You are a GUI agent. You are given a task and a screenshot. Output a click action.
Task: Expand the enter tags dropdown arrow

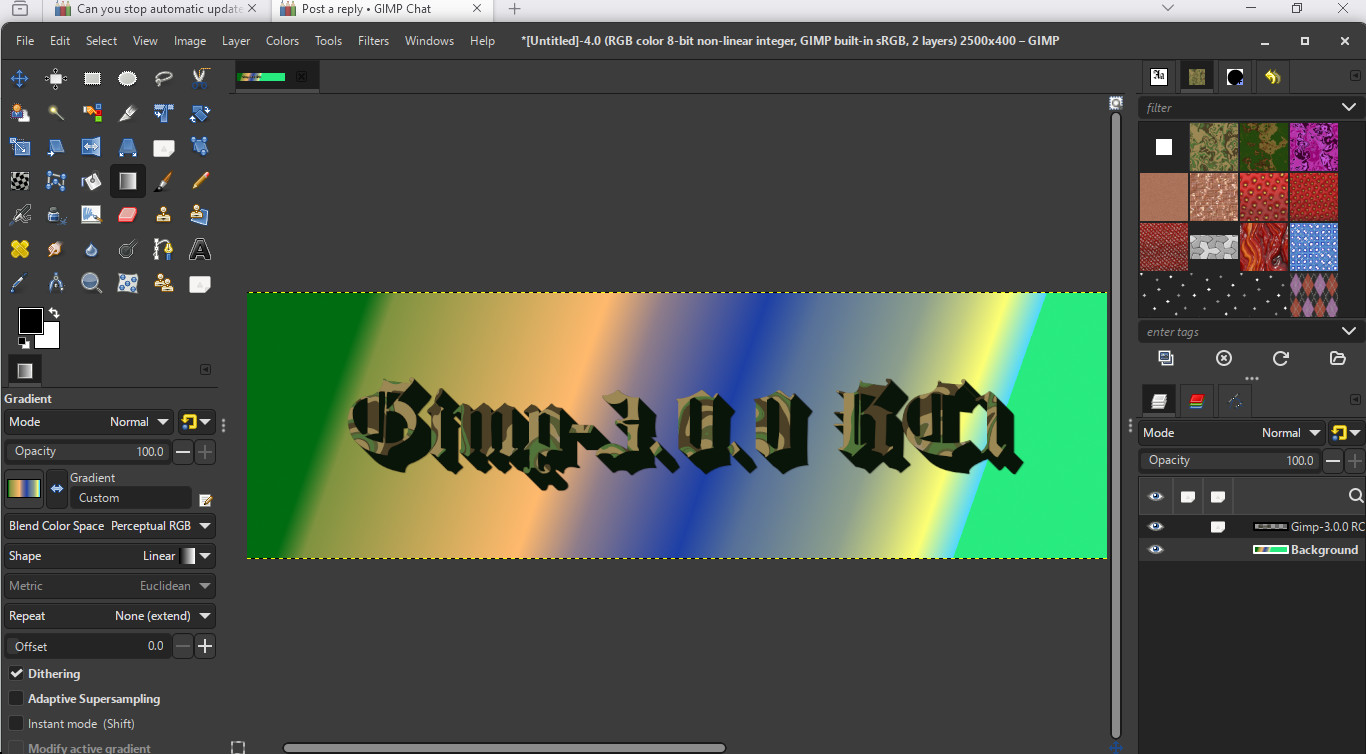[1349, 331]
